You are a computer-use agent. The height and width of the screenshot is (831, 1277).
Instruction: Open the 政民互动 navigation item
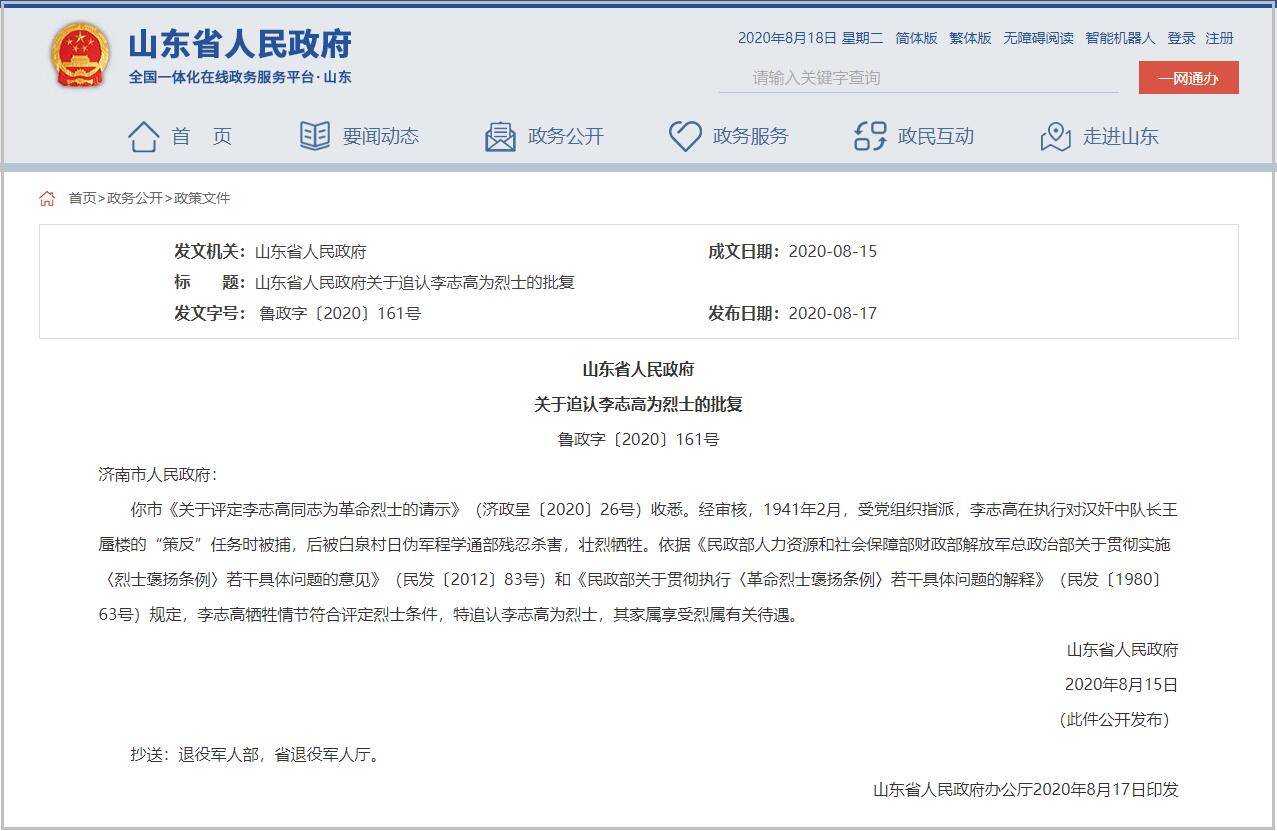click(936, 137)
